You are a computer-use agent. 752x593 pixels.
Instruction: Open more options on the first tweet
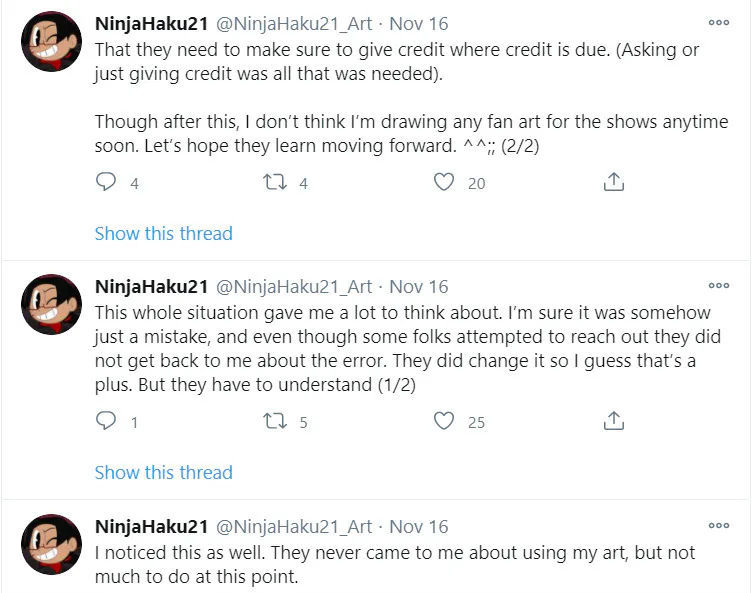point(718,22)
